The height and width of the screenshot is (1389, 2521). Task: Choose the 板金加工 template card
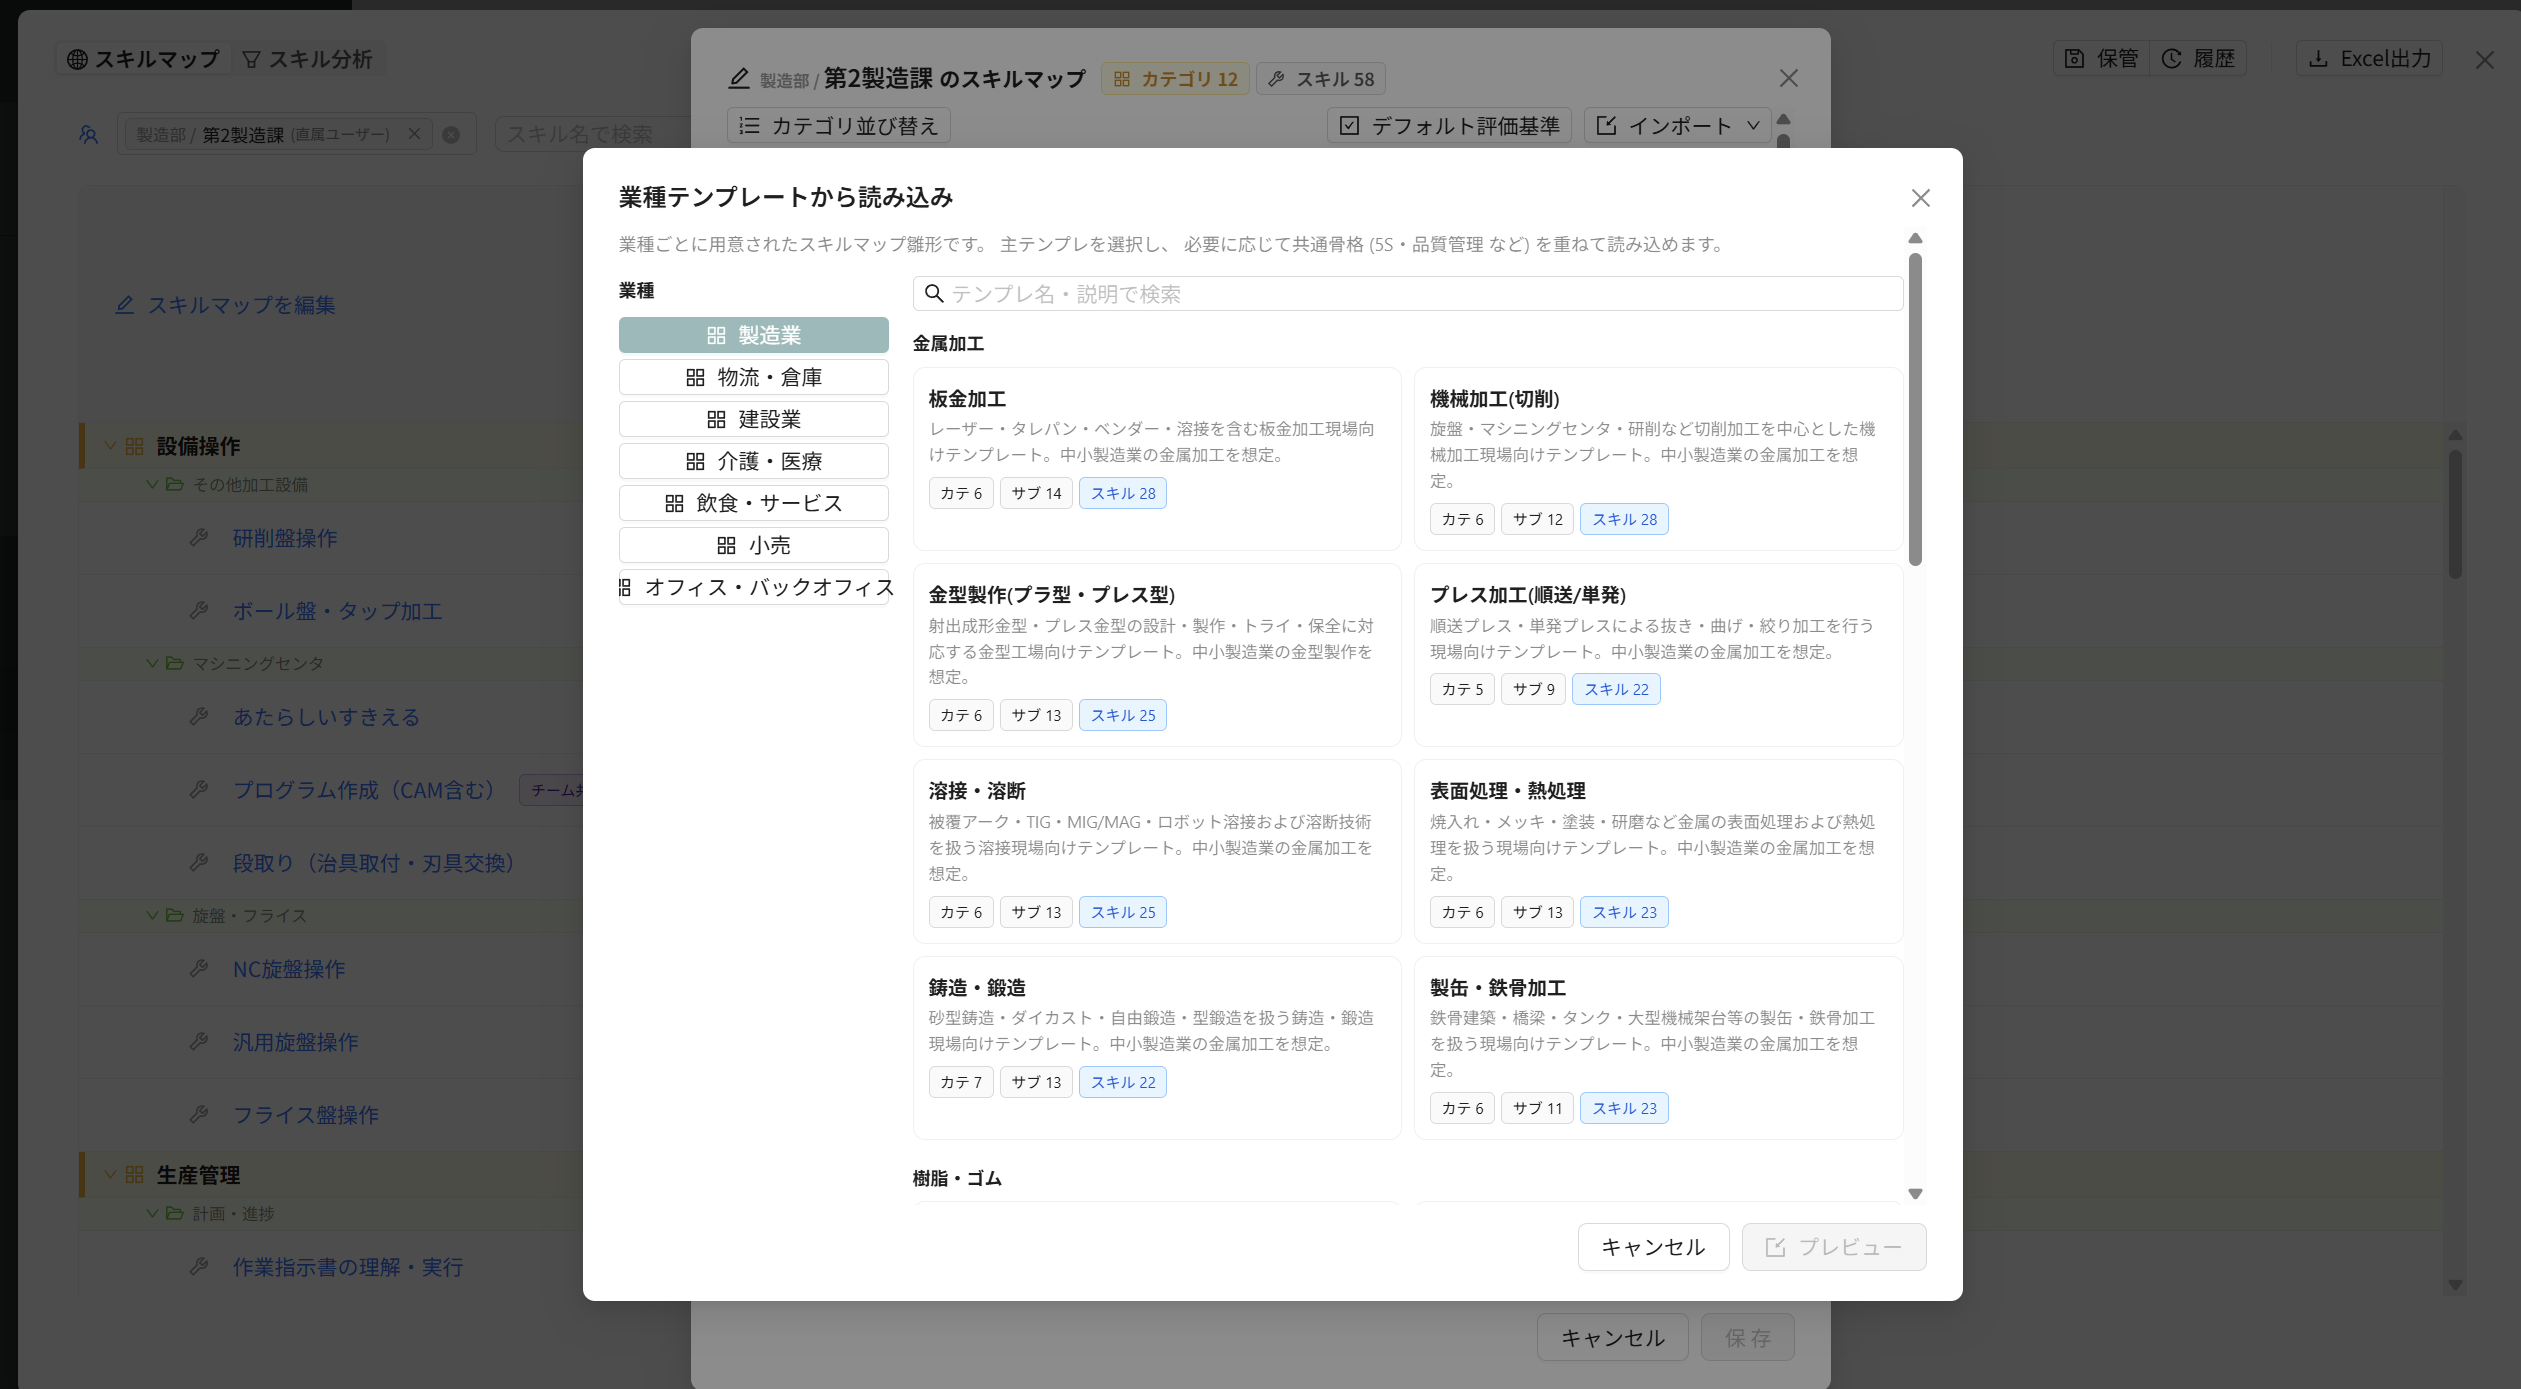click(1156, 458)
